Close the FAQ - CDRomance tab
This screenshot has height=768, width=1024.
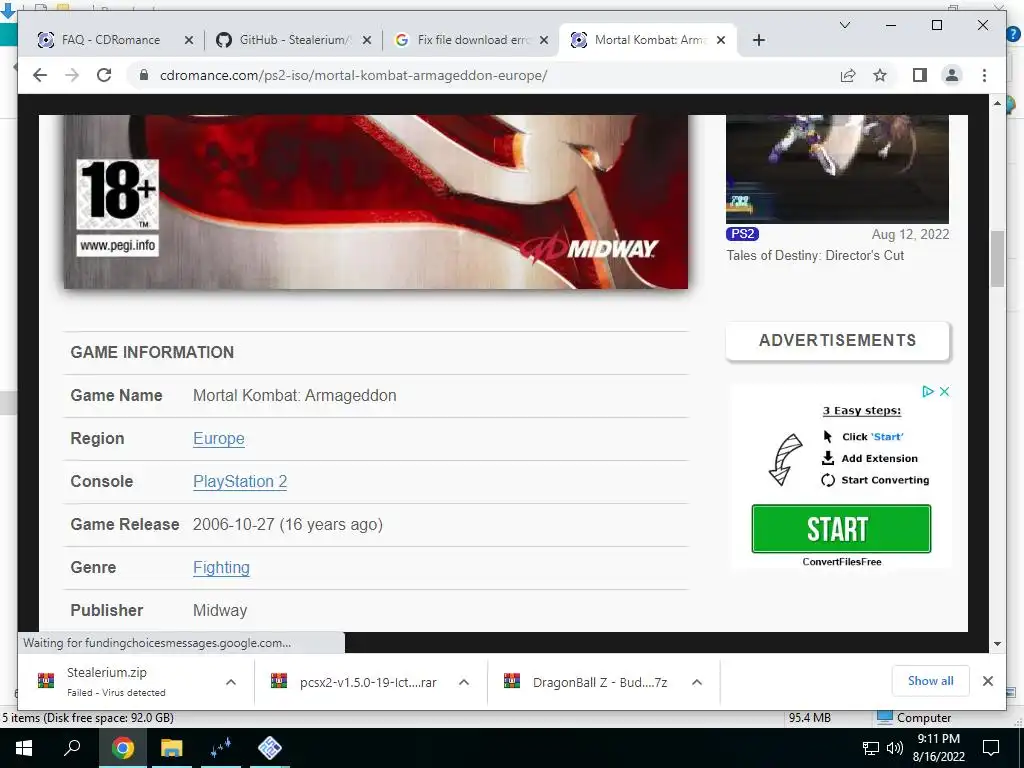pos(189,40)
